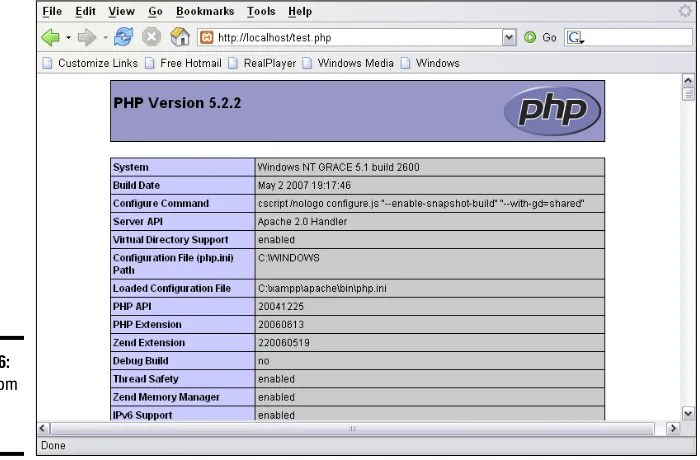Click the horizontal scrollbar left arrow
Screen dimensions: 700x460
click(x=43, y=429)
